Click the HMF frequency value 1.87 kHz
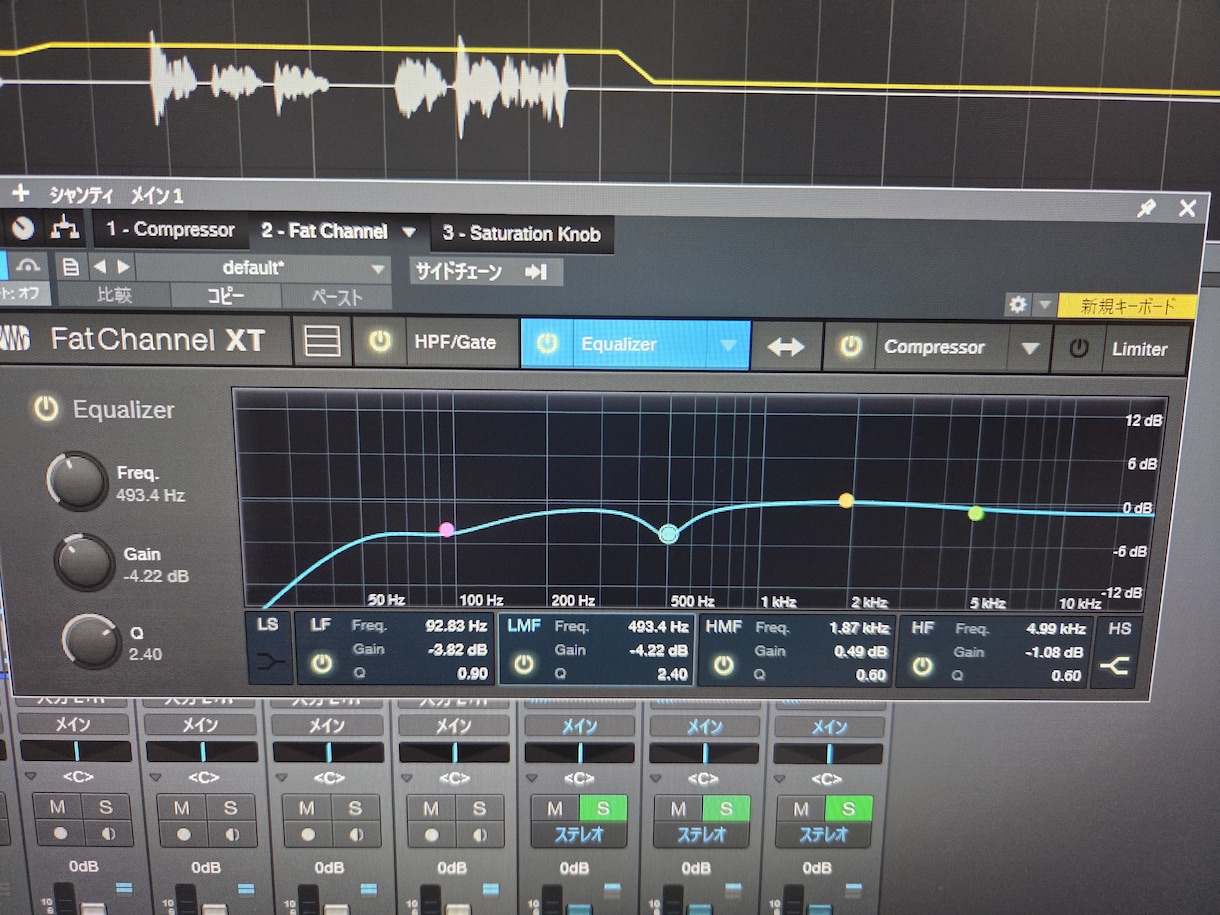Image resolution: width=1220 pixels, height=915 pixels. point(859,628)
